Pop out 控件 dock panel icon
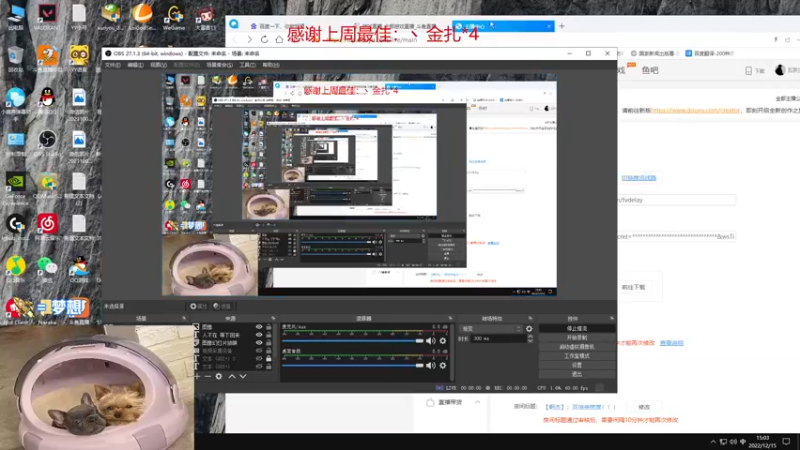Viewport: 800px width, 450px height. [612, 318]
